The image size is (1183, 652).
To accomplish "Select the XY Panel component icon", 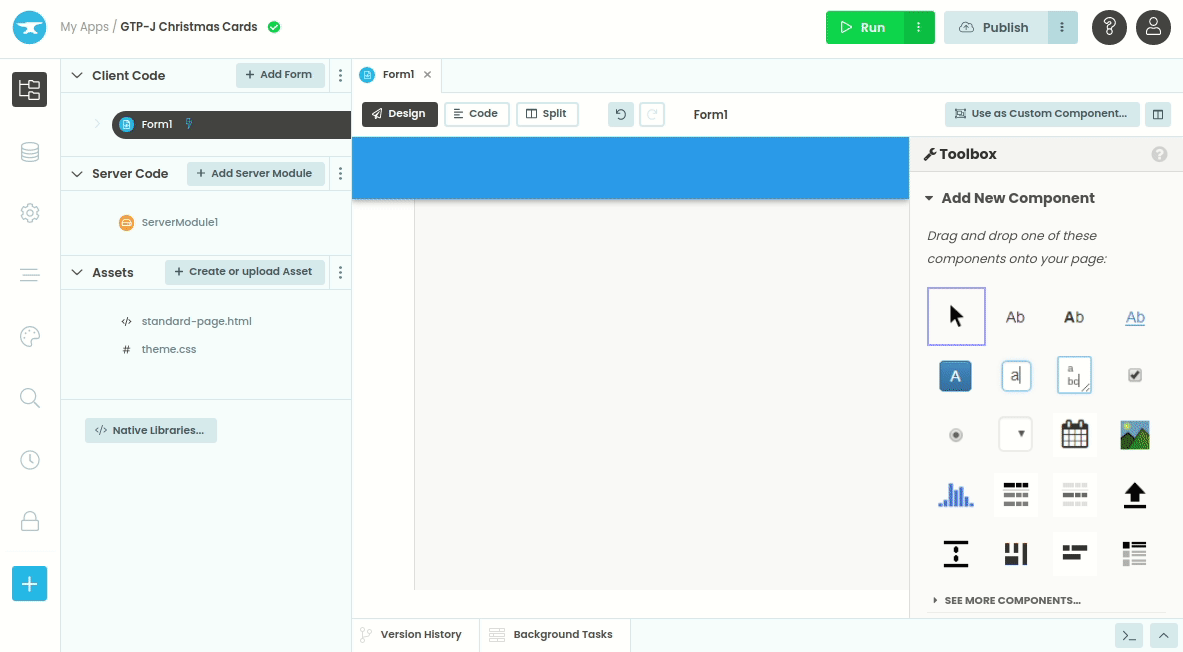I will [1016, 554].
